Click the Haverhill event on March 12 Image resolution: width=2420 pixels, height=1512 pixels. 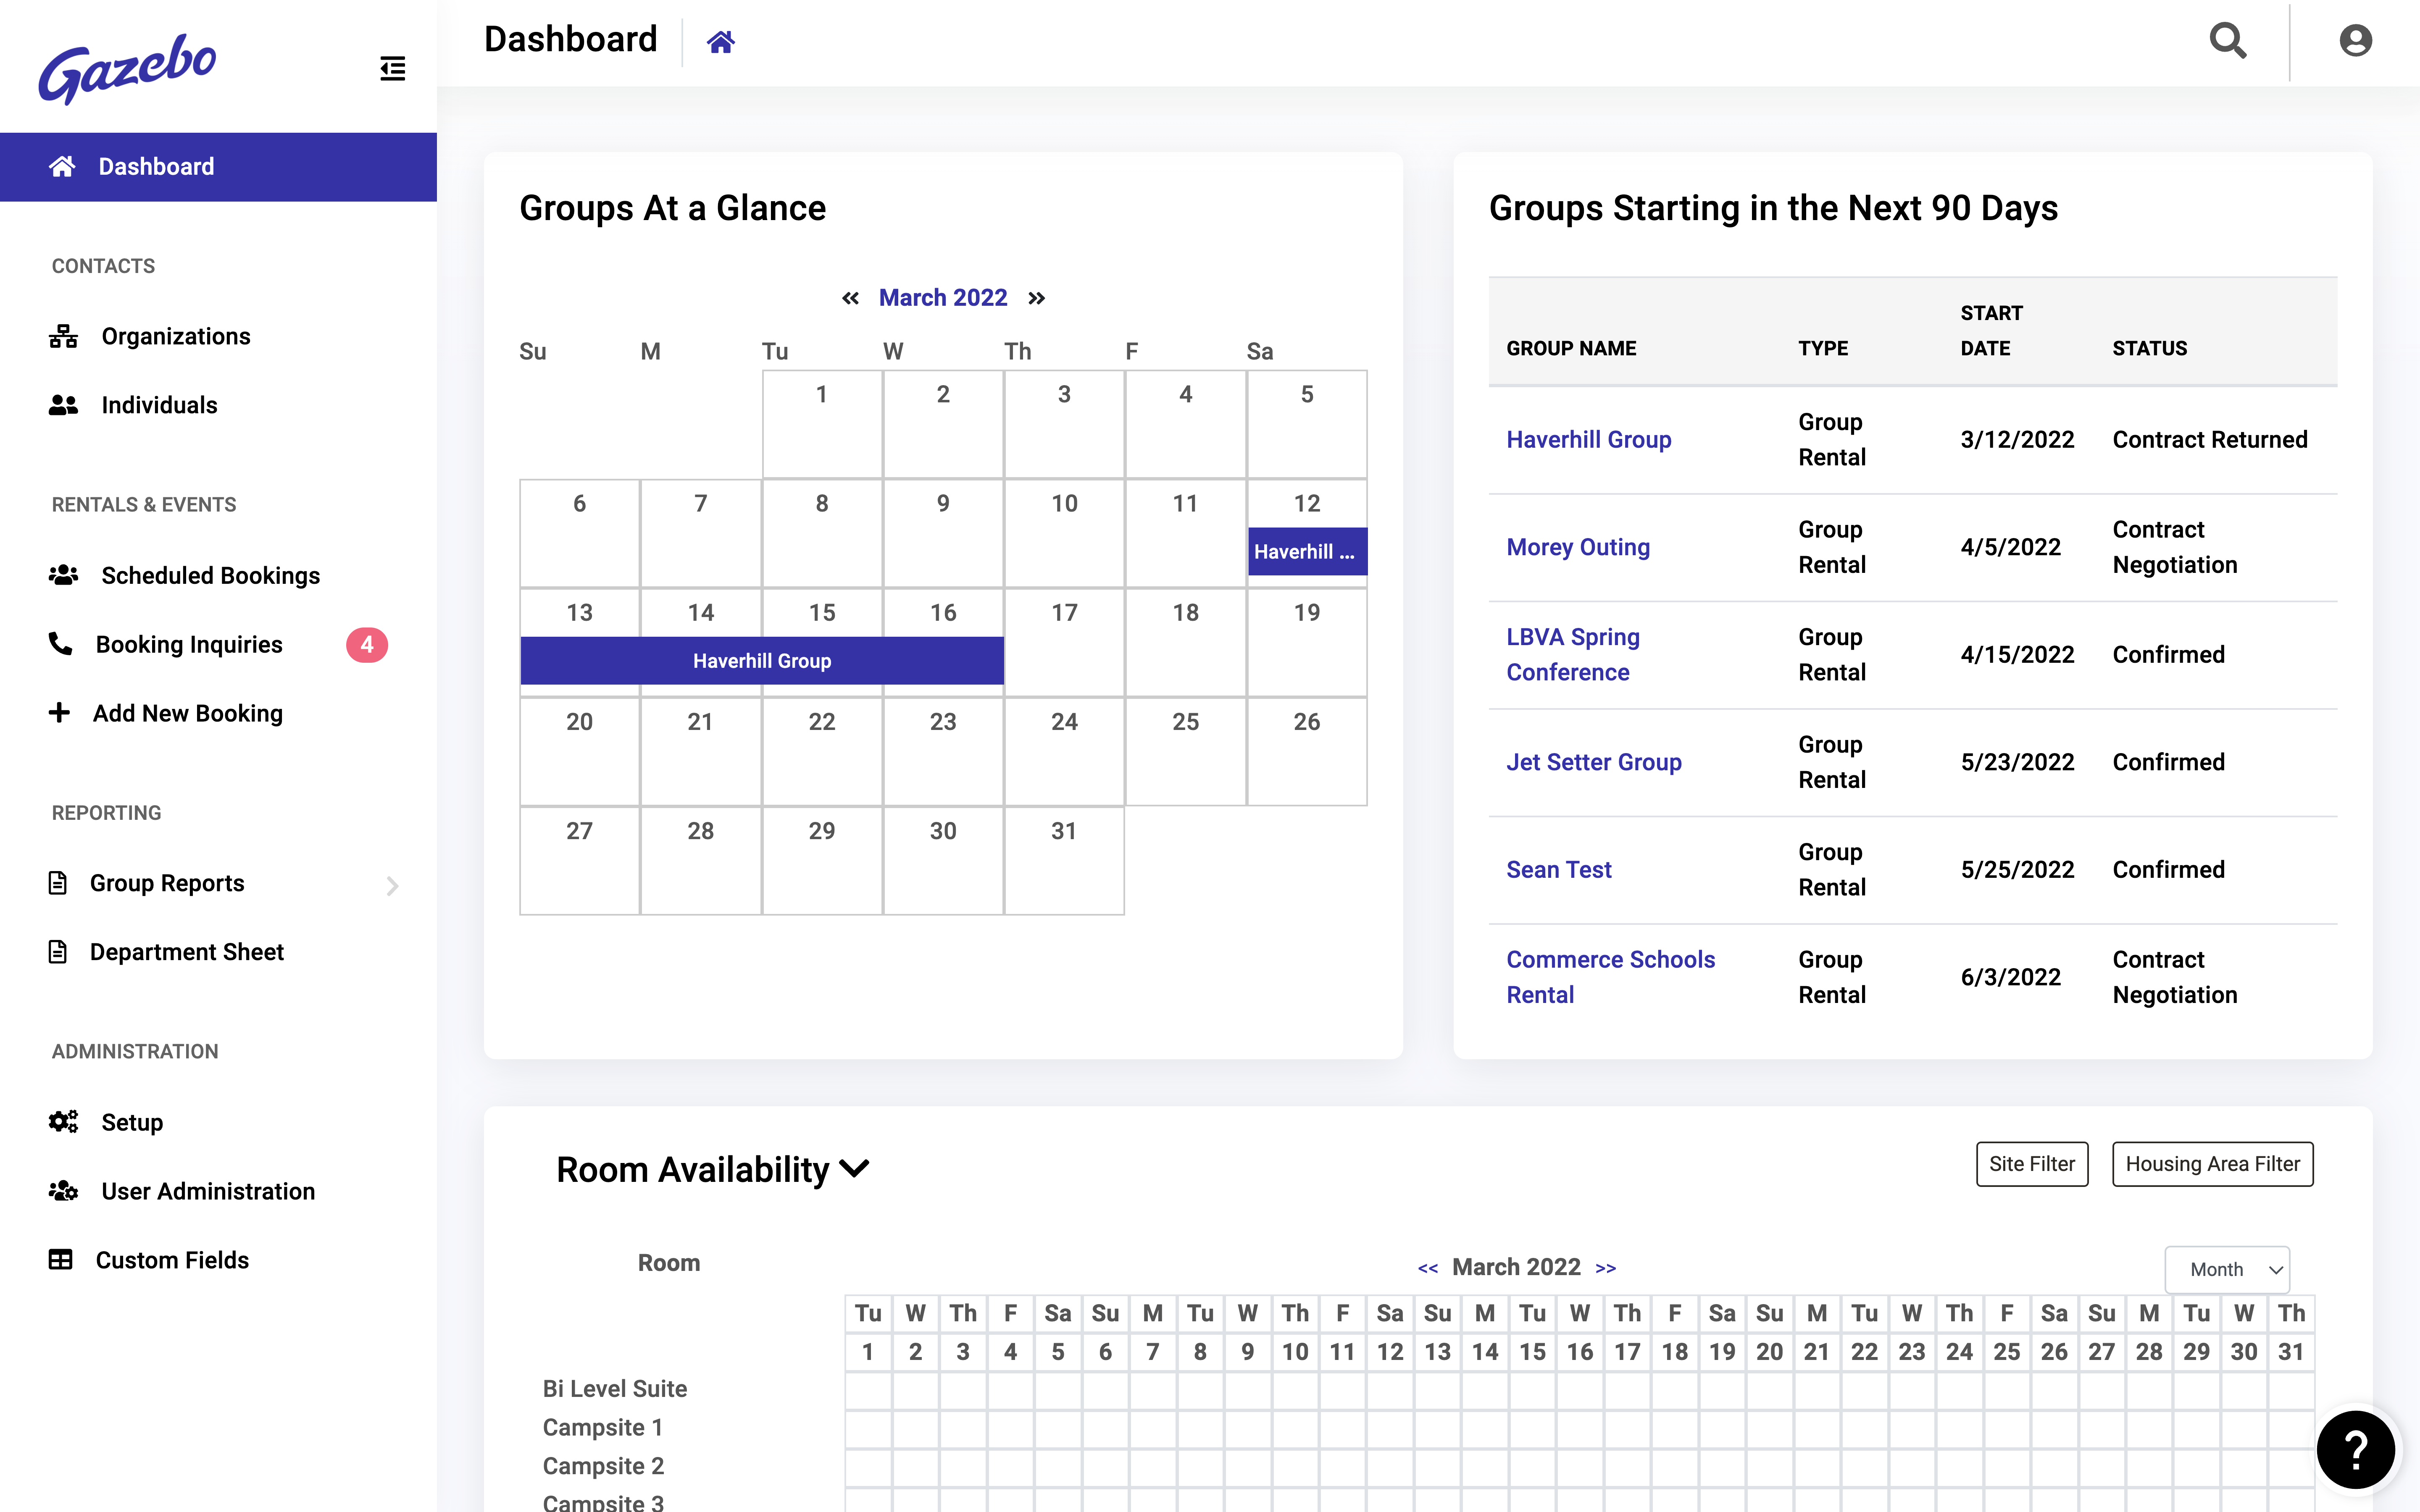[1307, 551]
